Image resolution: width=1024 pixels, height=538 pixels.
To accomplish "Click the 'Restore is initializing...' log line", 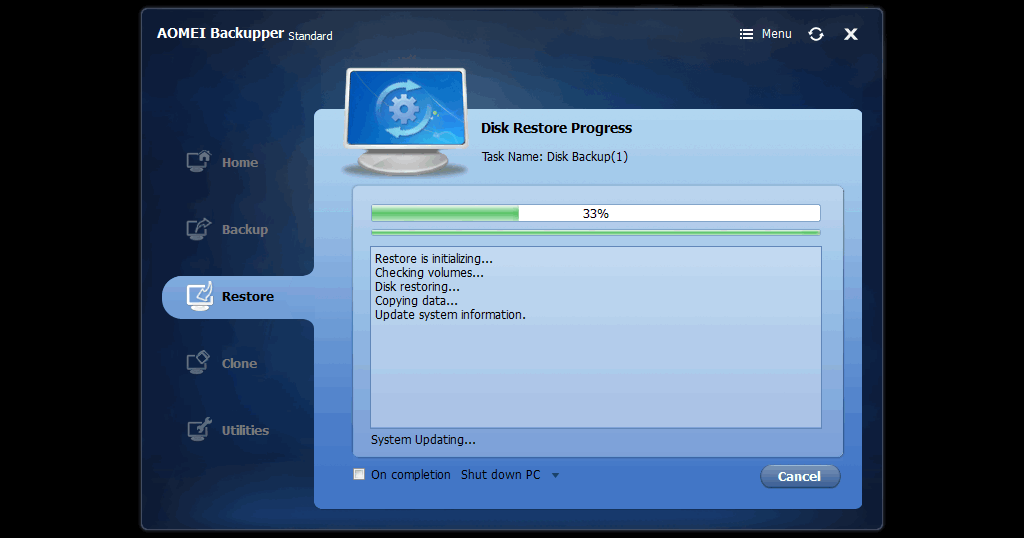I will [434, 259].
